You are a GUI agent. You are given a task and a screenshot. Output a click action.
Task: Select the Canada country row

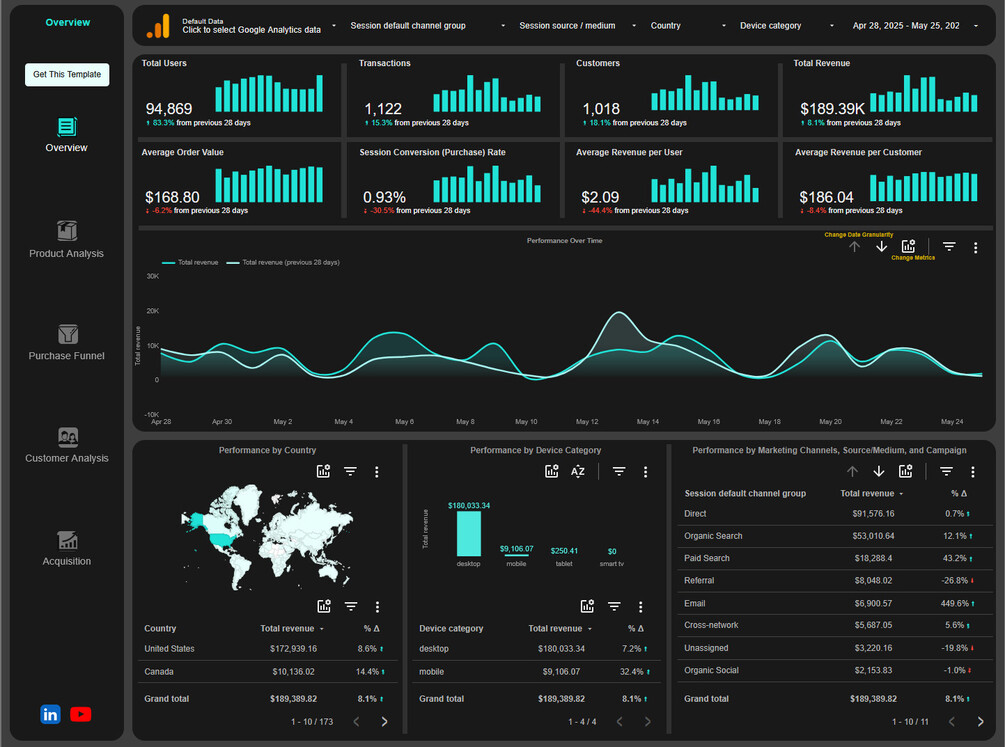click(268, 672)
